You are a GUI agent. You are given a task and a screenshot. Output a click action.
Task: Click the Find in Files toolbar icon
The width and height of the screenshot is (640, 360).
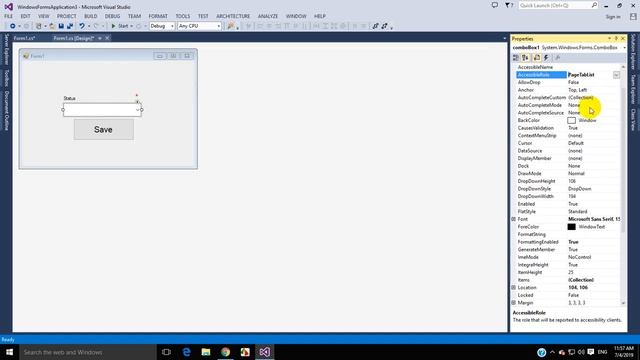pos(231,26)
